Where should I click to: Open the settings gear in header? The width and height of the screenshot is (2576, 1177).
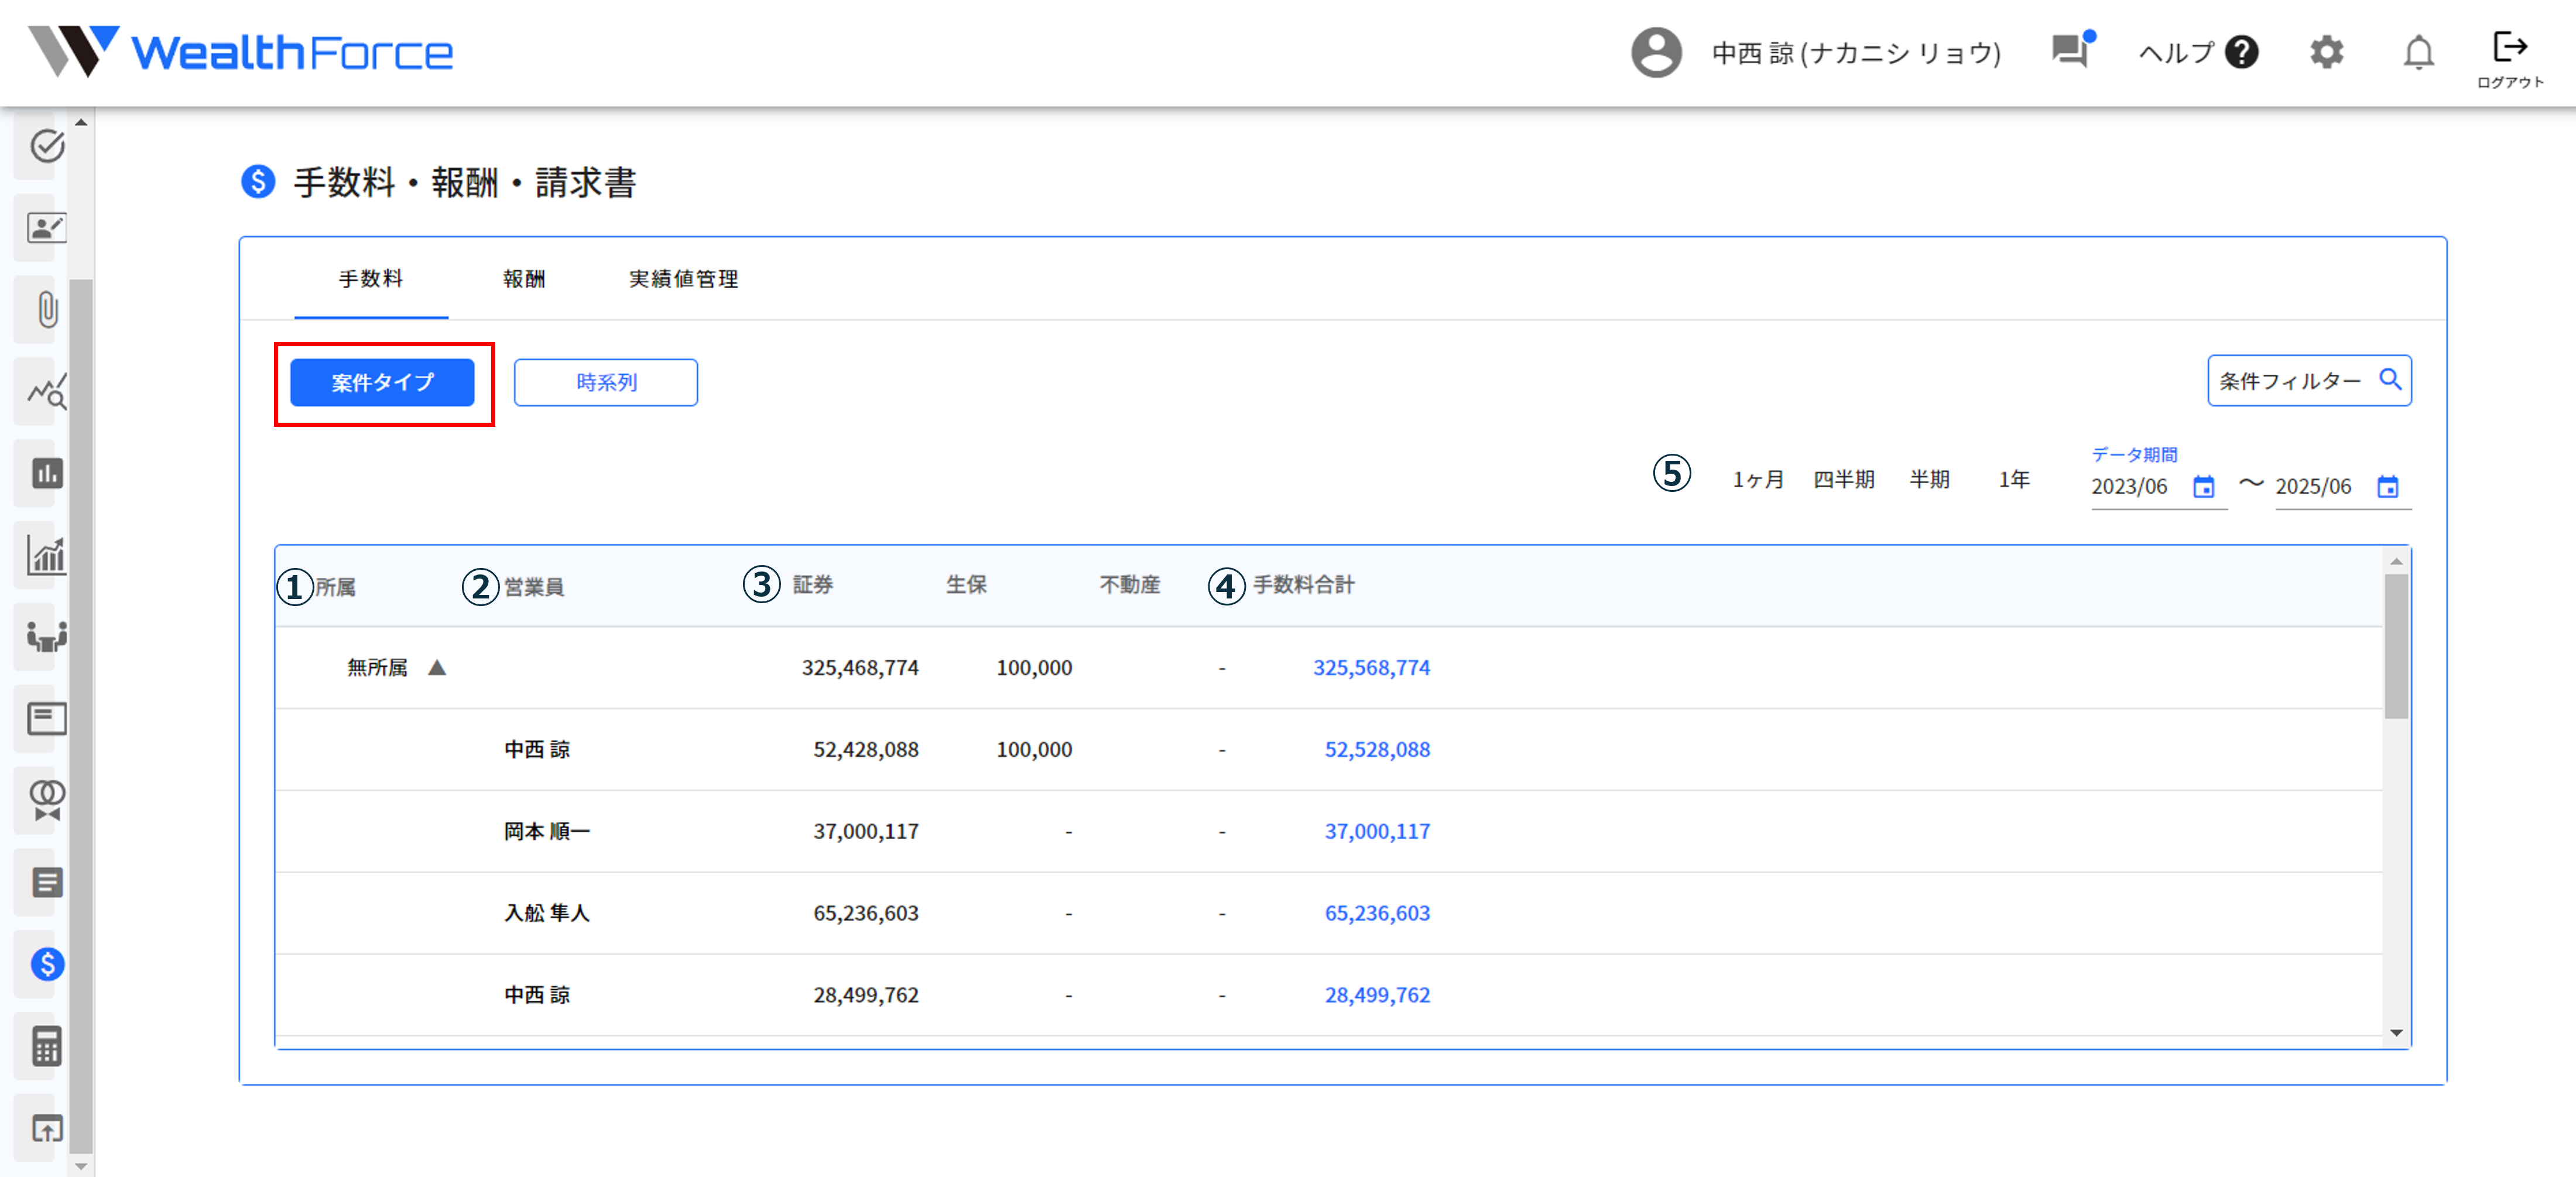tap(2327, 52)
